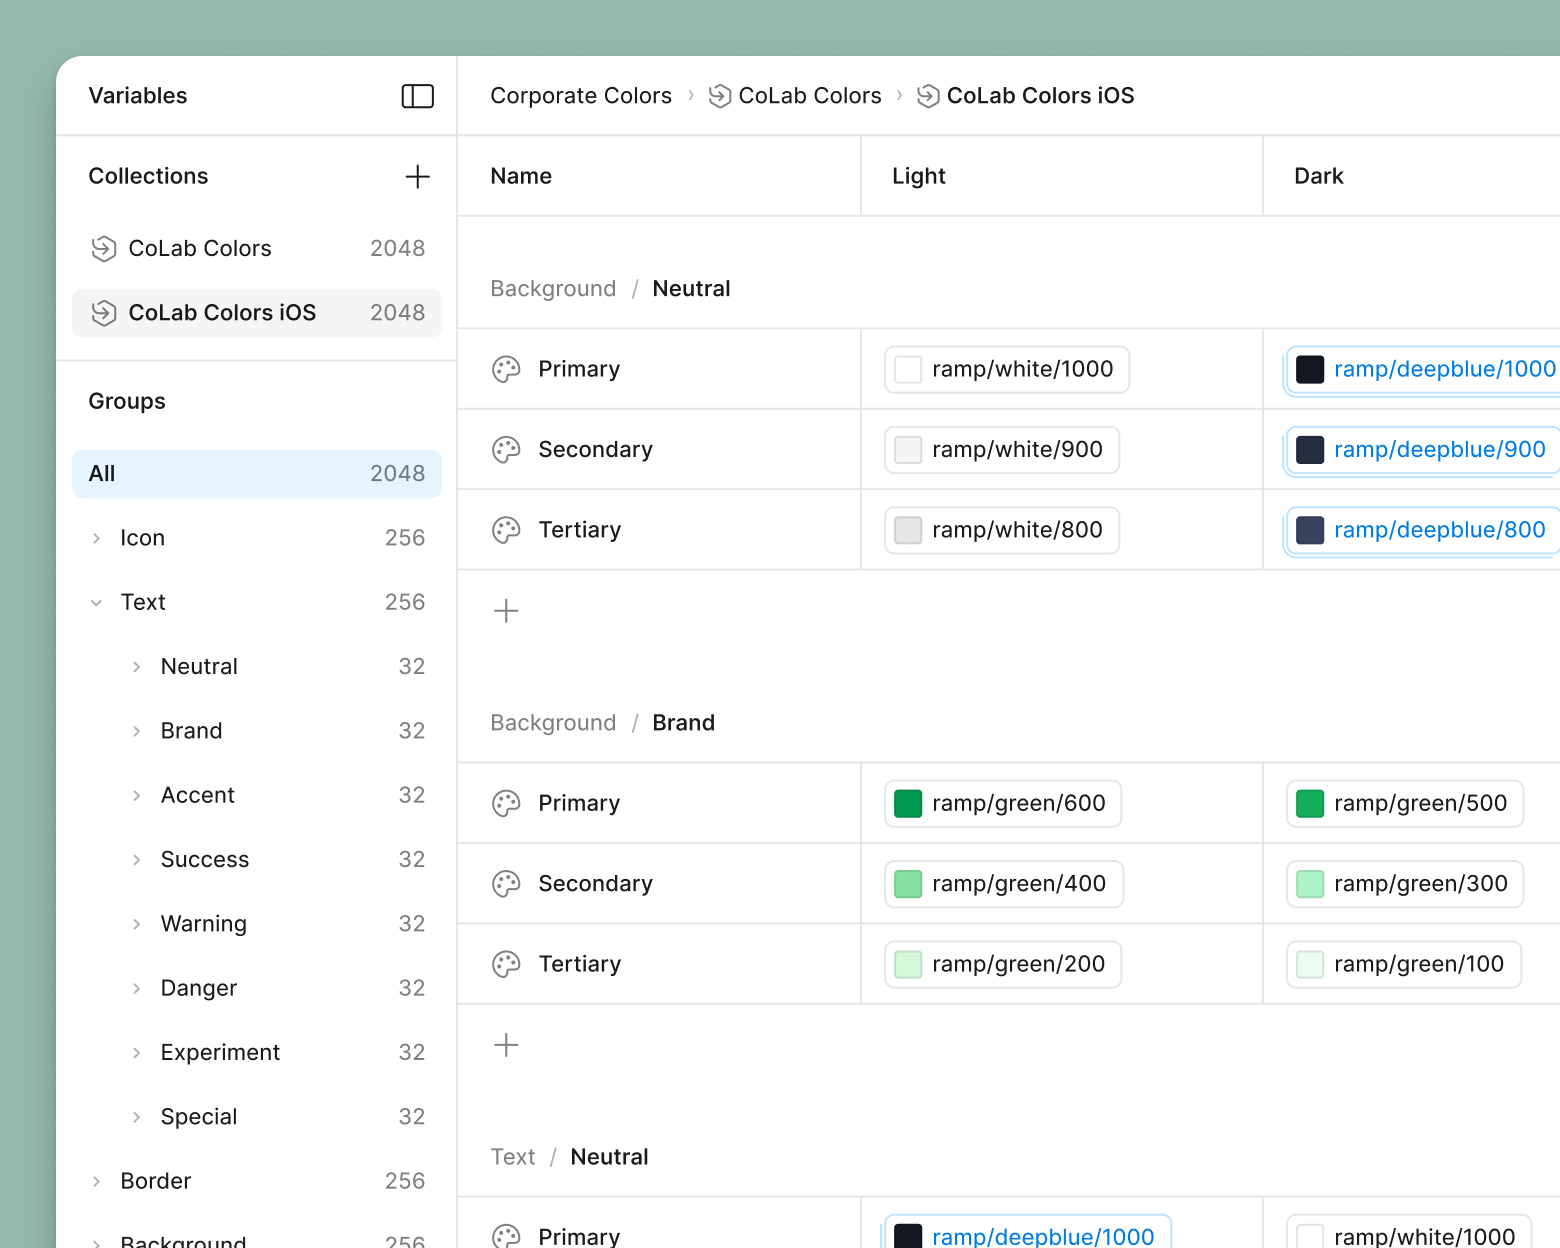Select the All groups row
The image size is (1560, 1248).
pos(257,474)
